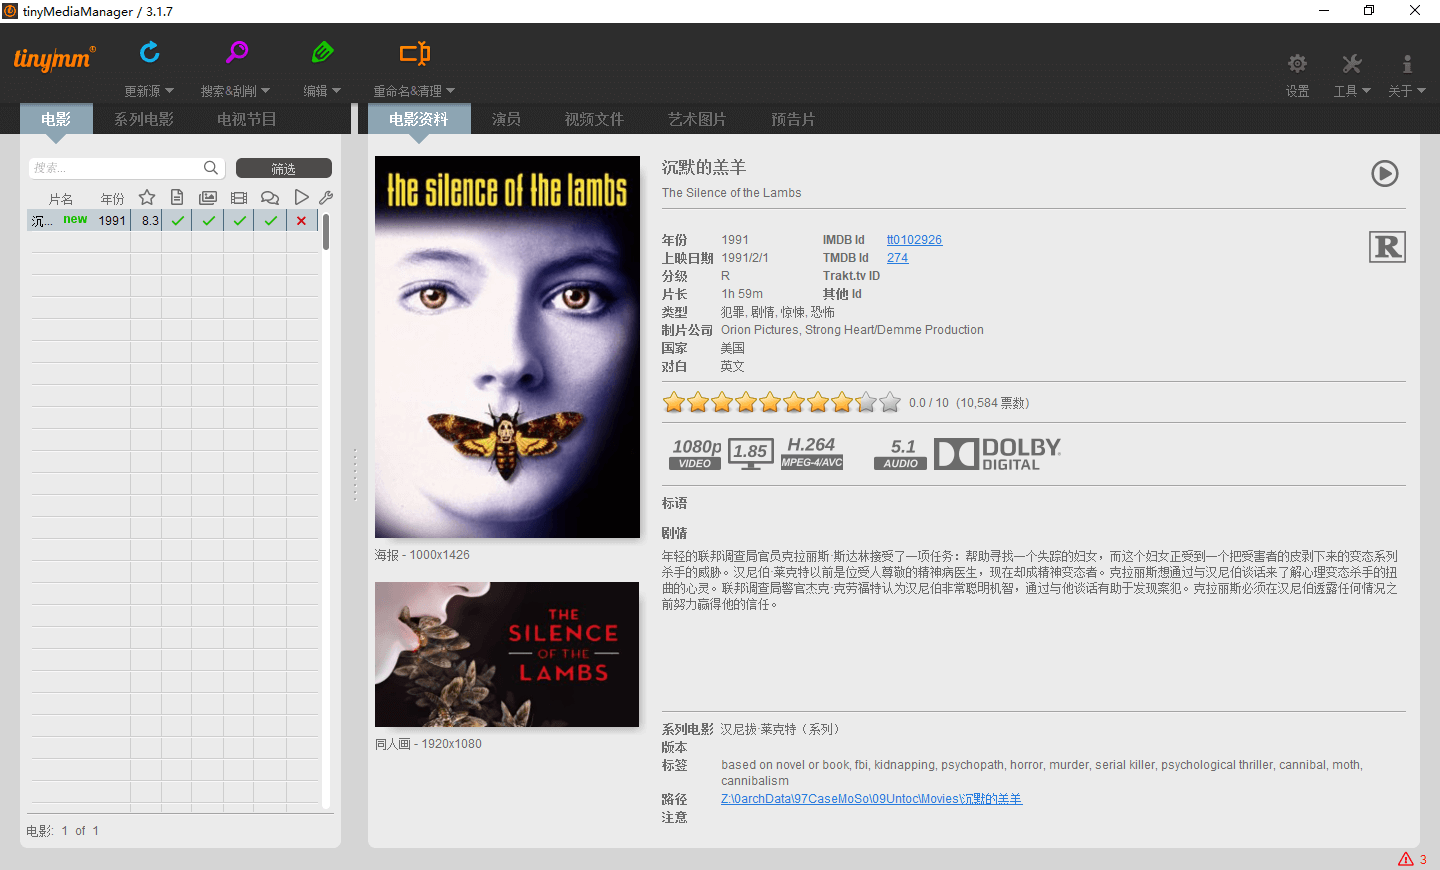Click the about info icon
Viewport: 1440px width, 870px height.
point(1407,64)
